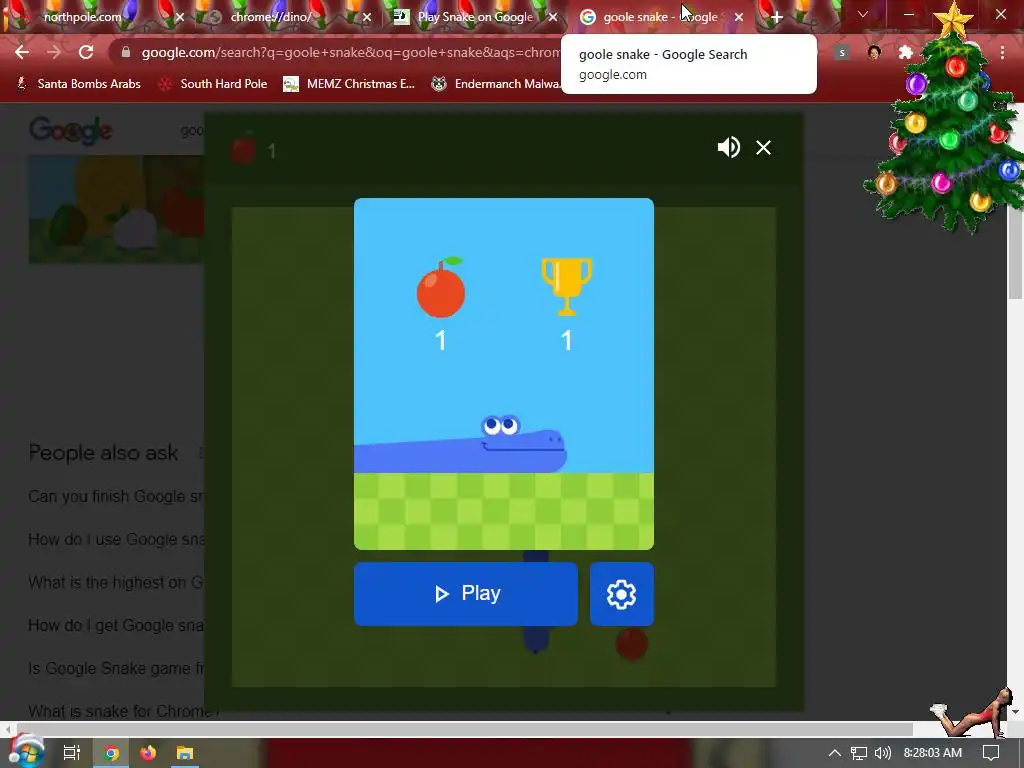Image resolution: width=1024 pixels, height=768 pixels.
Task: Open the notification center icon
Action: 991,753
